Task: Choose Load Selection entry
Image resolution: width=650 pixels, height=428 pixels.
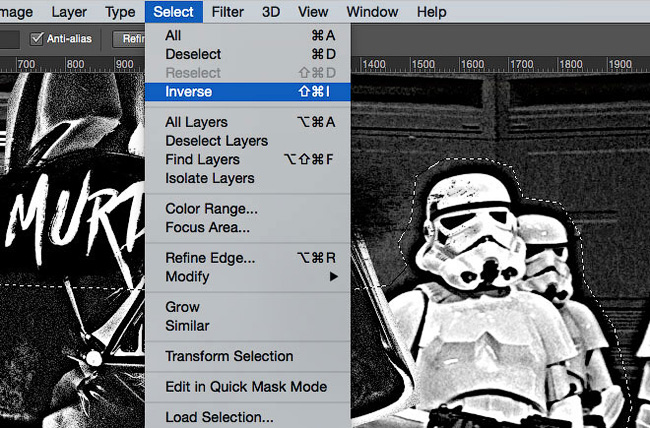Action: [x=248, y=417]
